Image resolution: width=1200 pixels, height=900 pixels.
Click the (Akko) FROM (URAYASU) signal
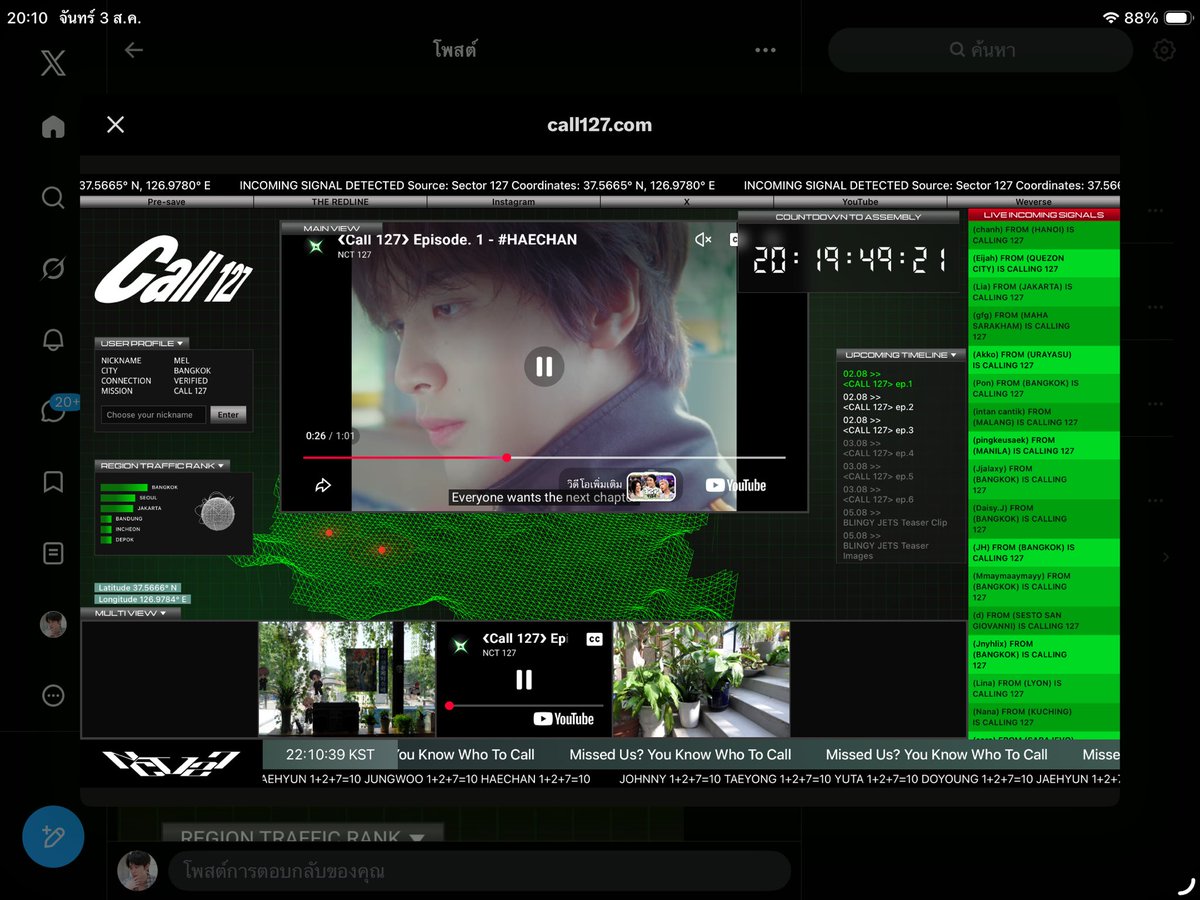pos(1044,360)
